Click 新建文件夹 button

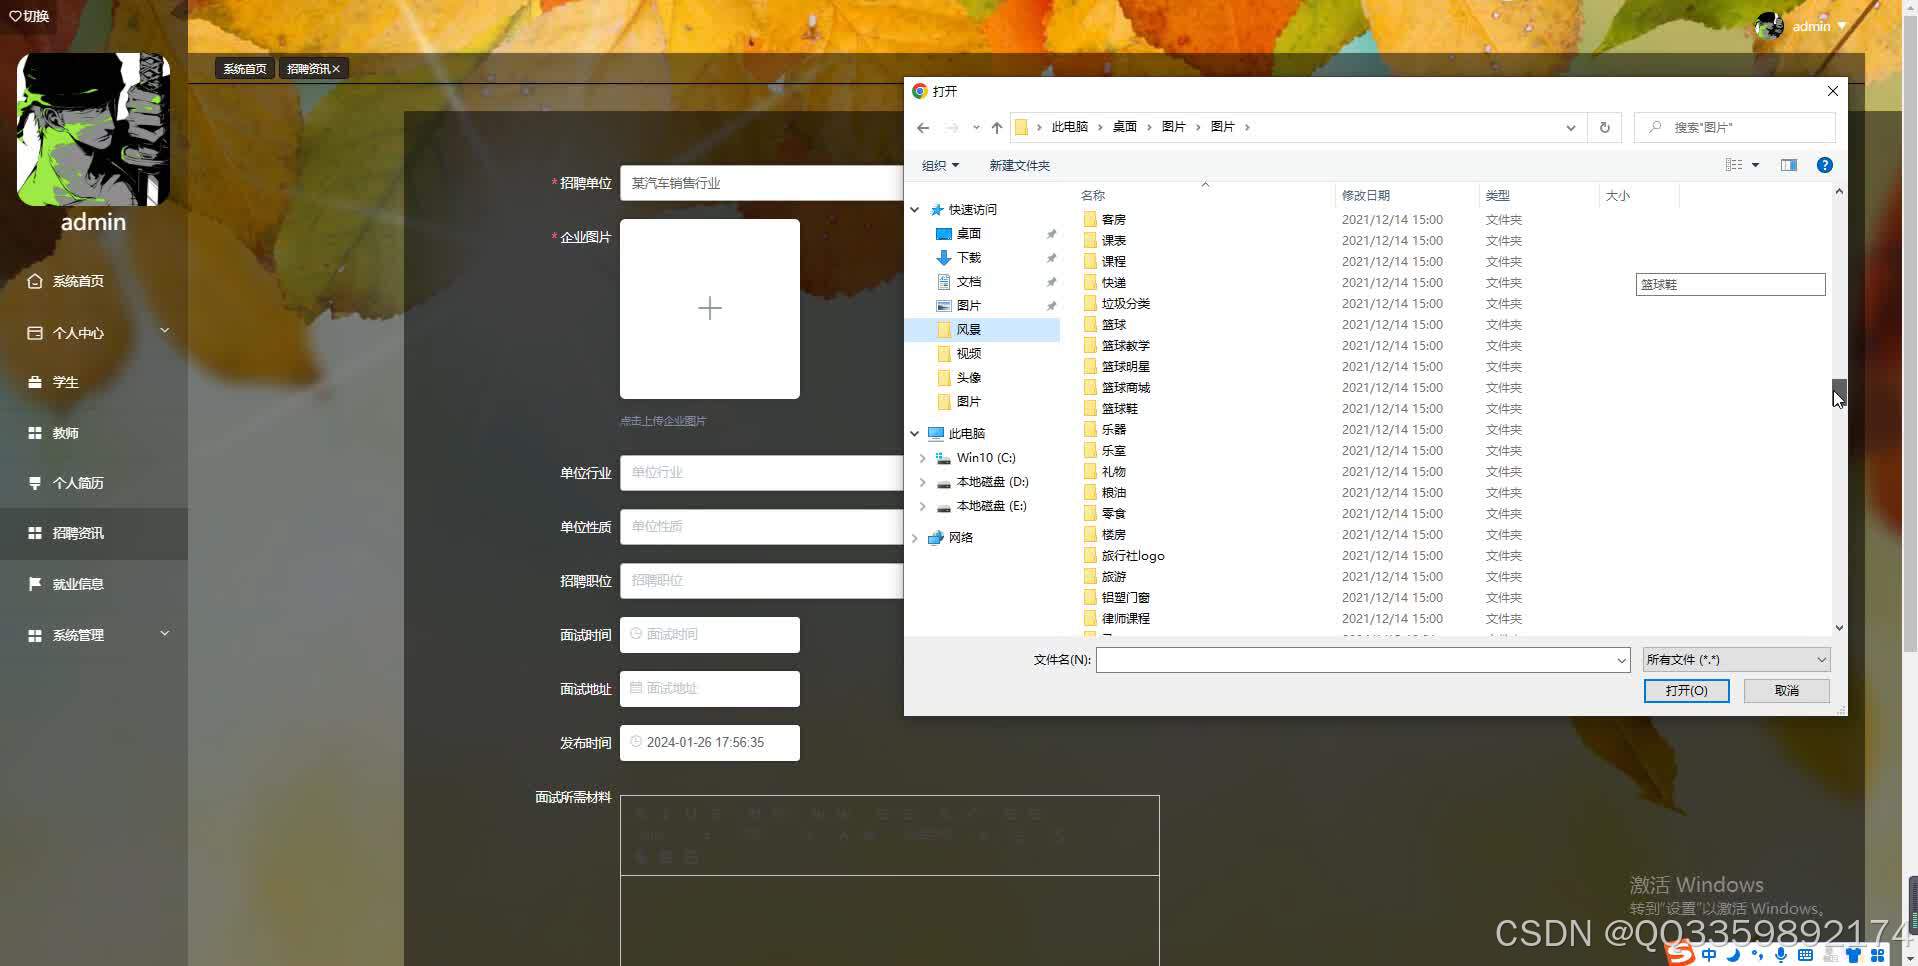point(1019,166)
